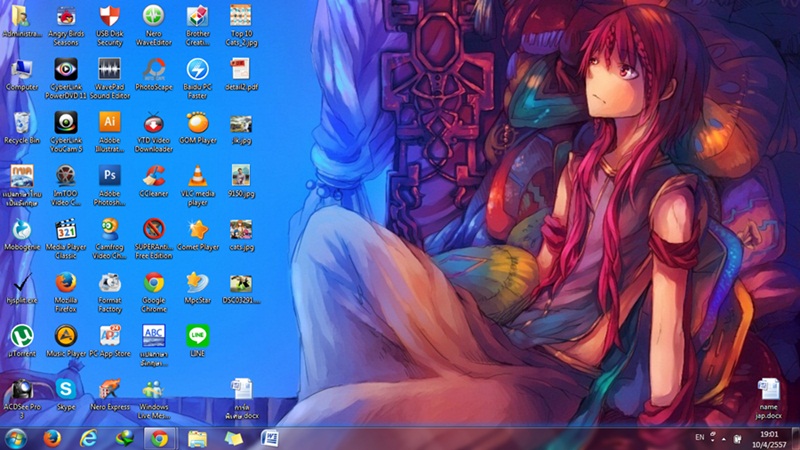Open the Recycle Bin

tap(22, 128)
